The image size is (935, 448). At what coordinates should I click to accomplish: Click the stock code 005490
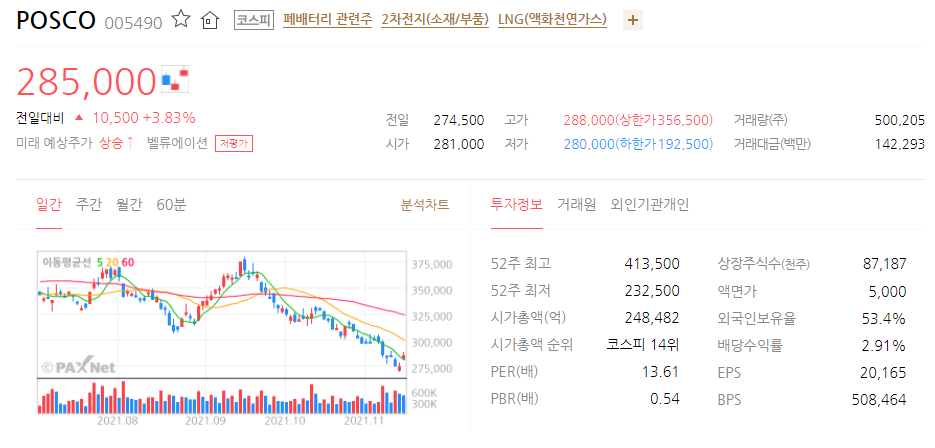[x=133, y=23]
